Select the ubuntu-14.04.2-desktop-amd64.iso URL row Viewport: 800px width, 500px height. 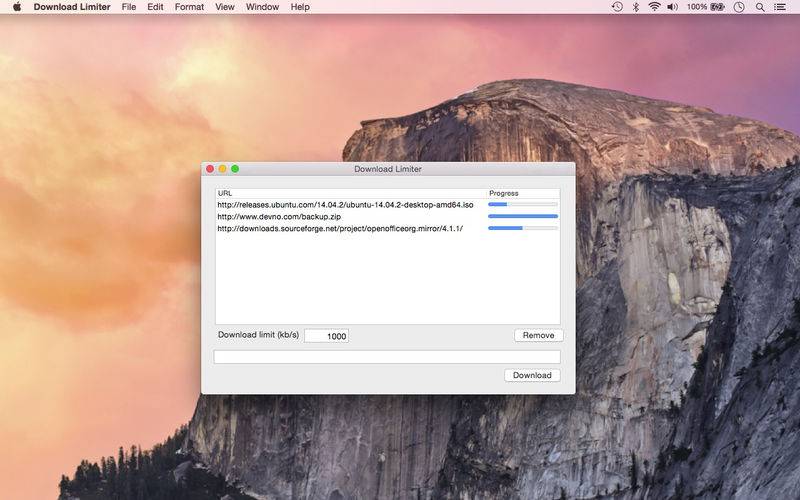[x=388, y=205]
